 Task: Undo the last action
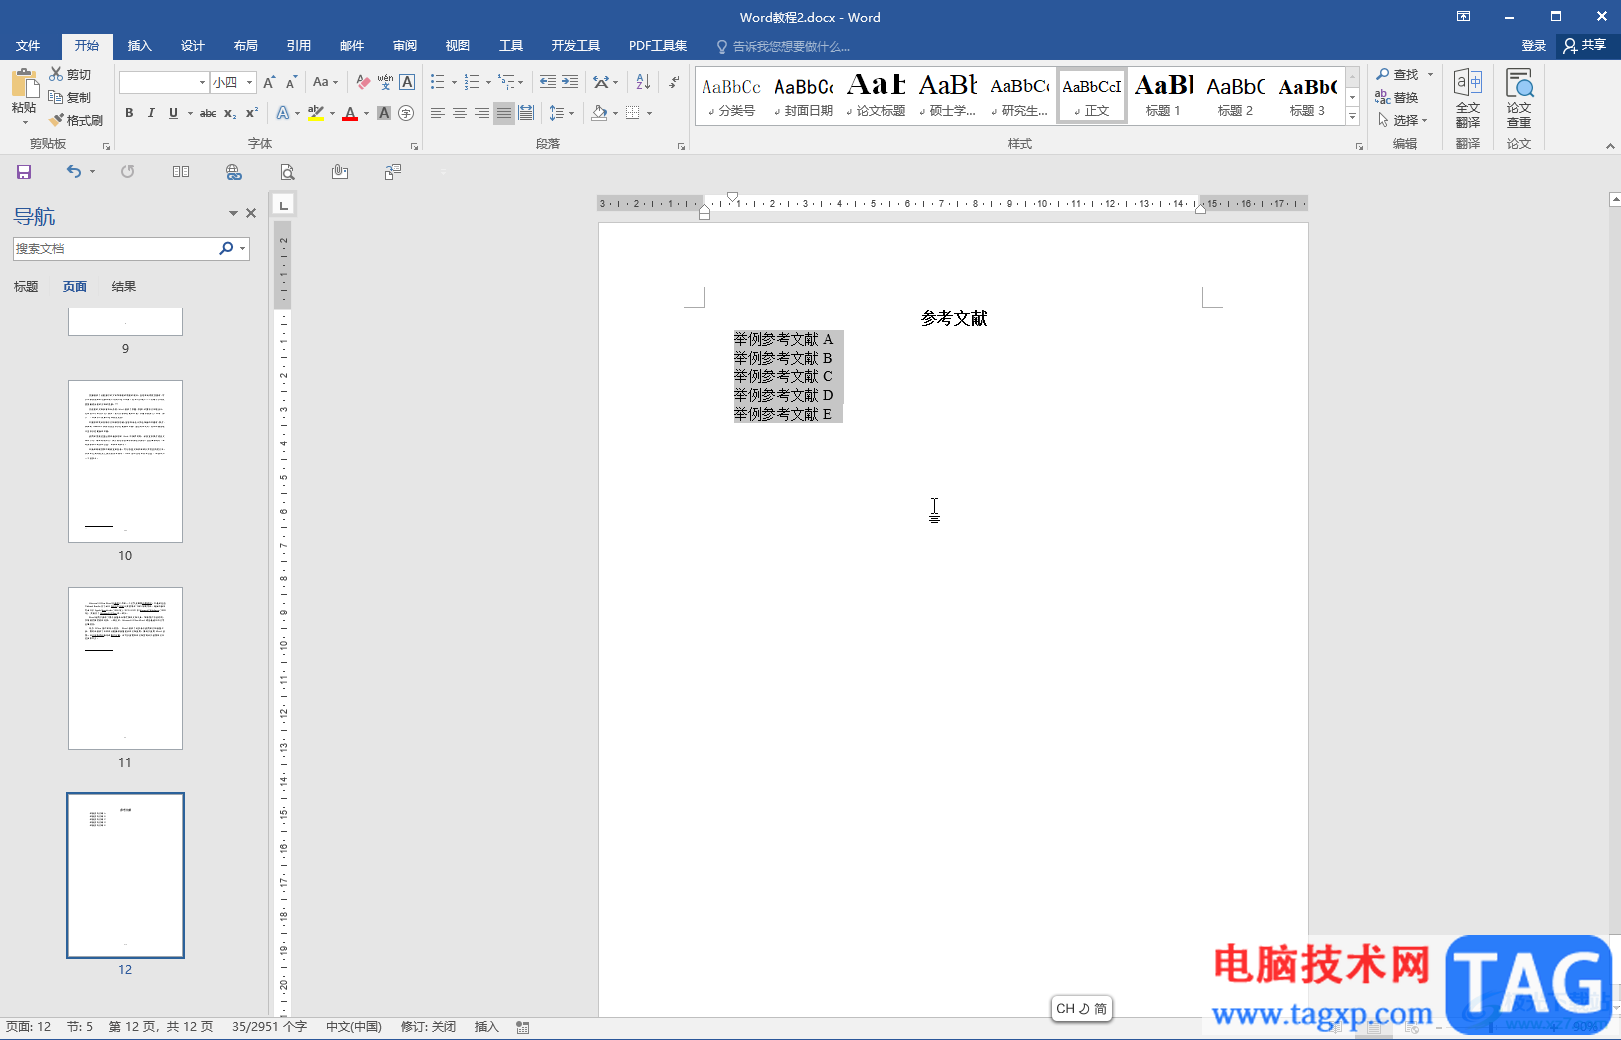pos(74,172)
